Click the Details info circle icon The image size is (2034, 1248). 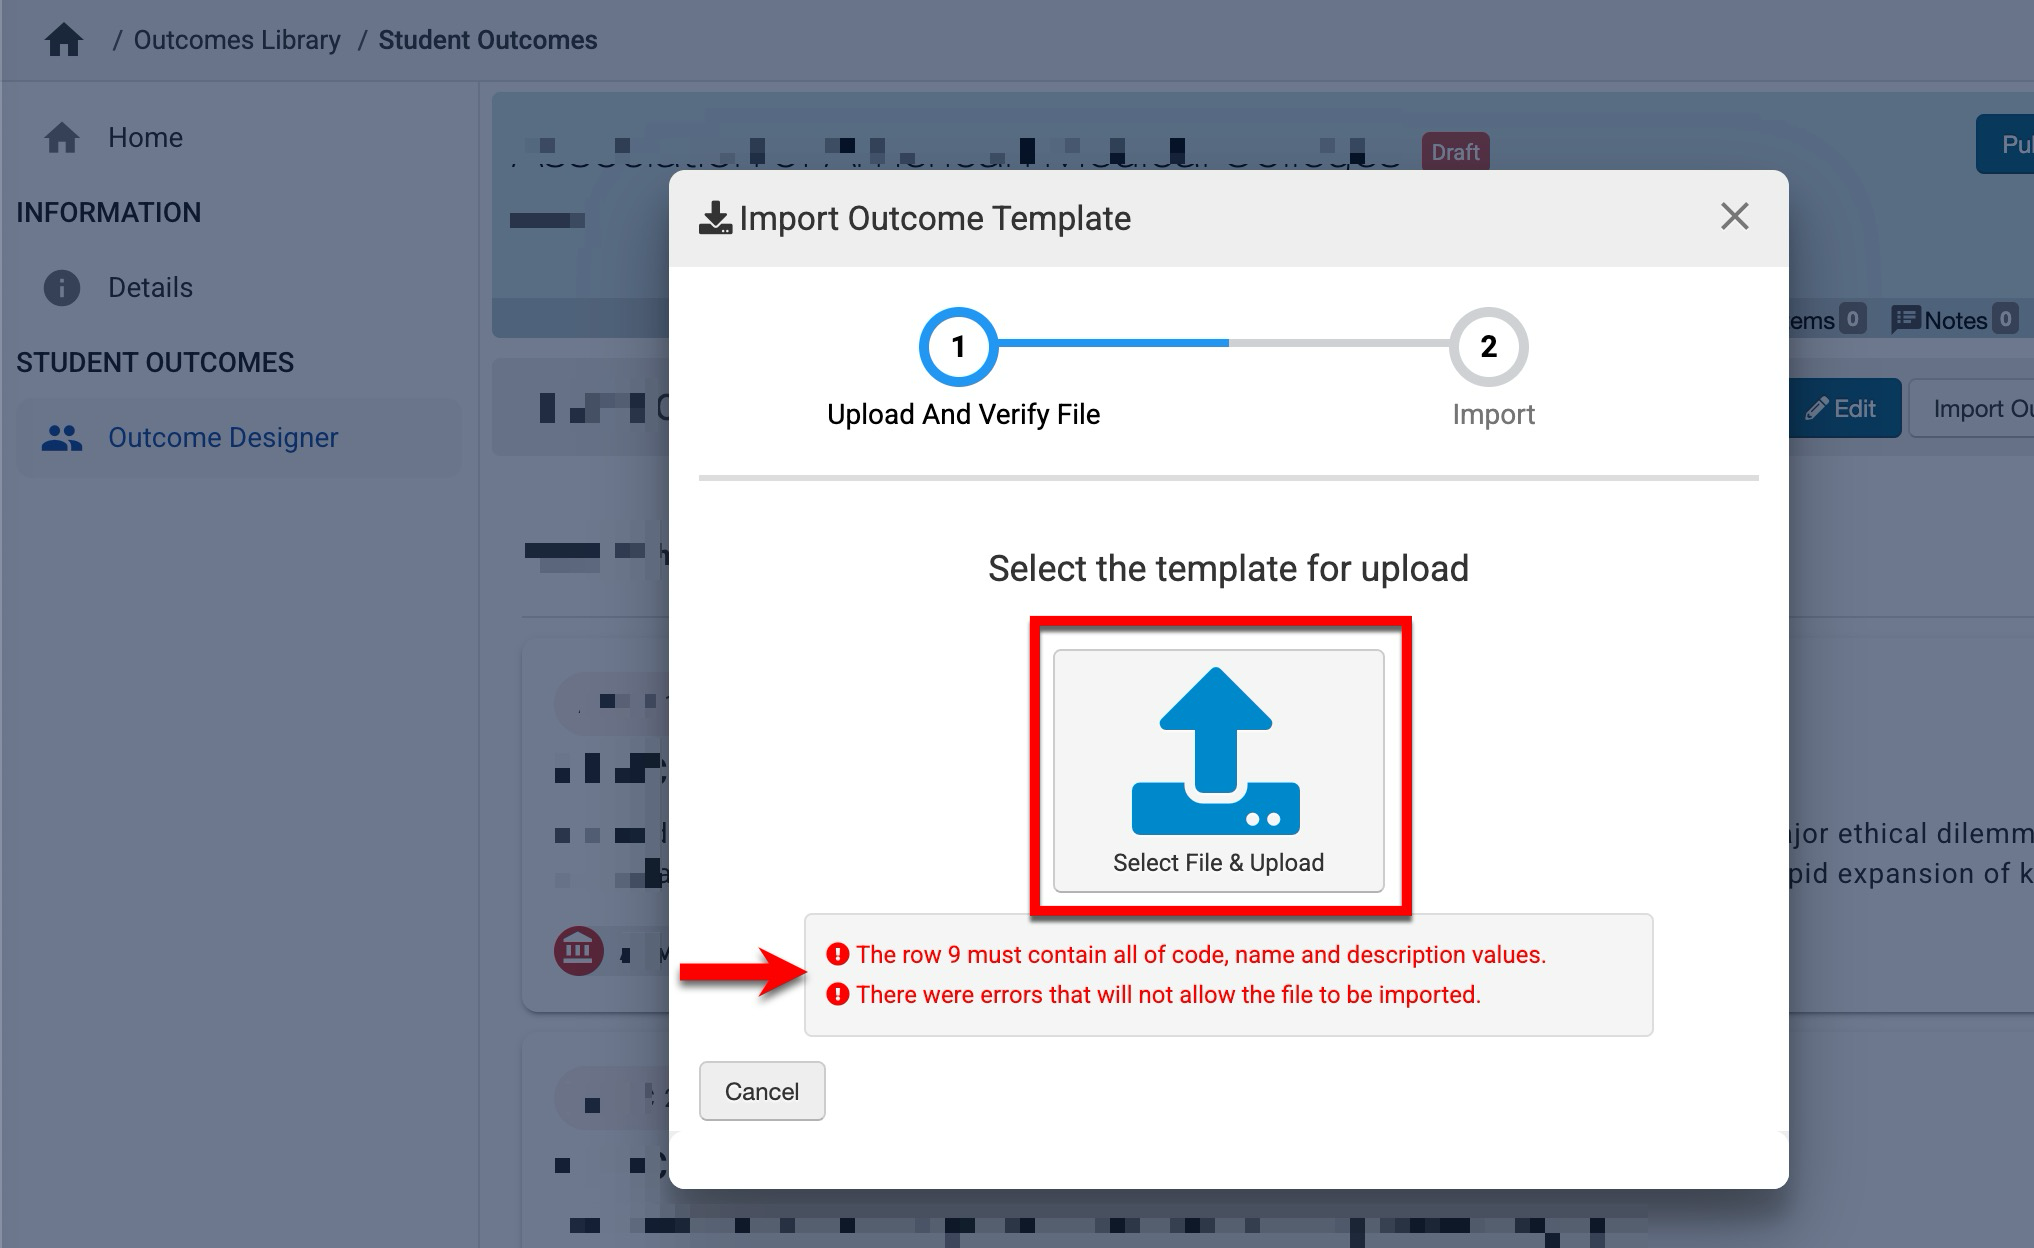(x=62, y=288)
